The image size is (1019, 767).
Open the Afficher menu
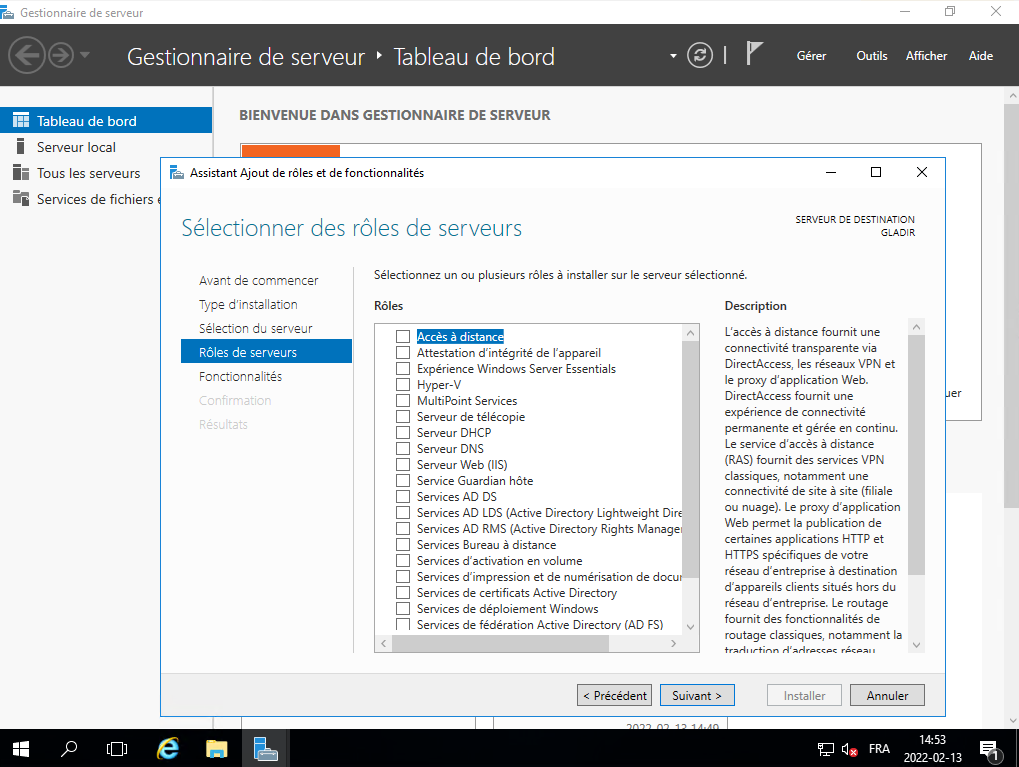click(x=926, y=56)
